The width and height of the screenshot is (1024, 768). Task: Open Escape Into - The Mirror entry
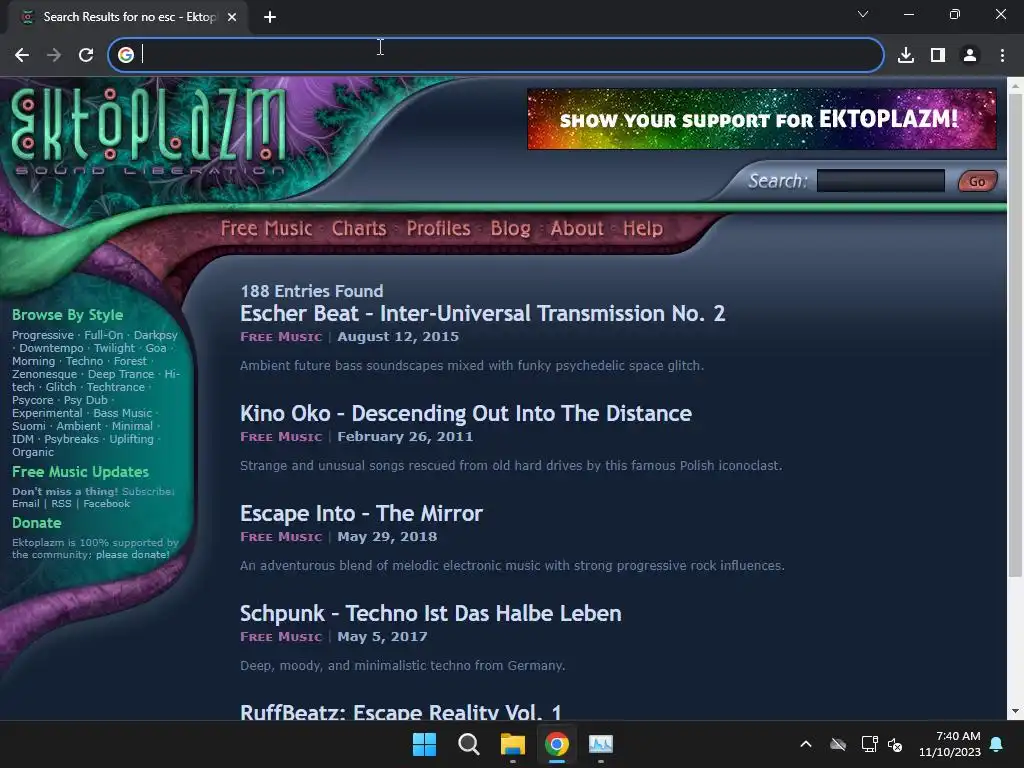click(x=361, y=513)
